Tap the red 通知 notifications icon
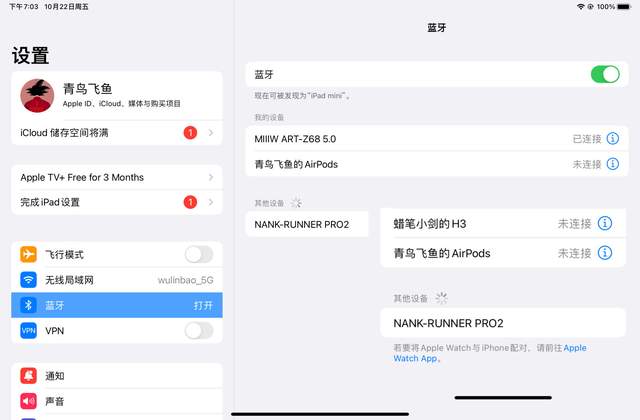The image size is (640, 420). click(x=29, y=376)
